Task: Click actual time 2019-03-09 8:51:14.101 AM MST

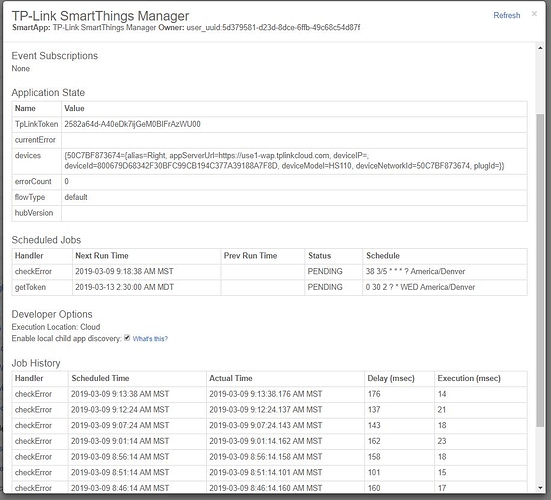Action: [266, 473]
